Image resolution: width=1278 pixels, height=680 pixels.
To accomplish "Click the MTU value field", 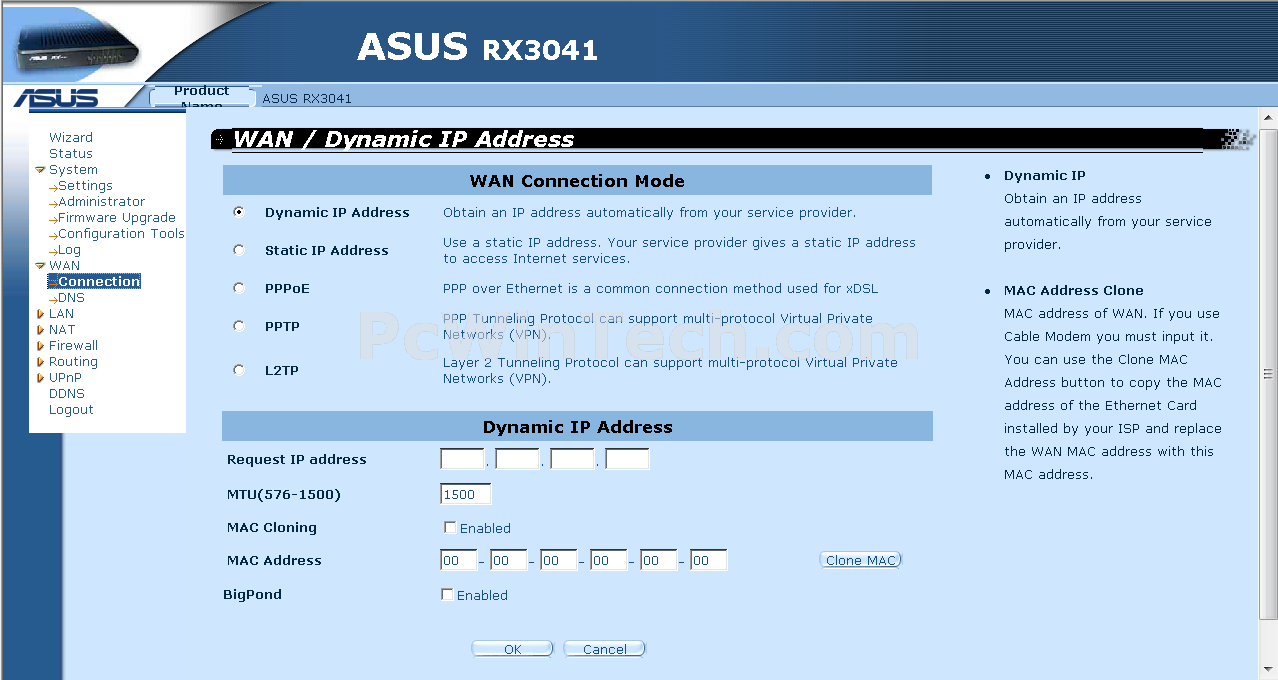I will pos(466,495).
